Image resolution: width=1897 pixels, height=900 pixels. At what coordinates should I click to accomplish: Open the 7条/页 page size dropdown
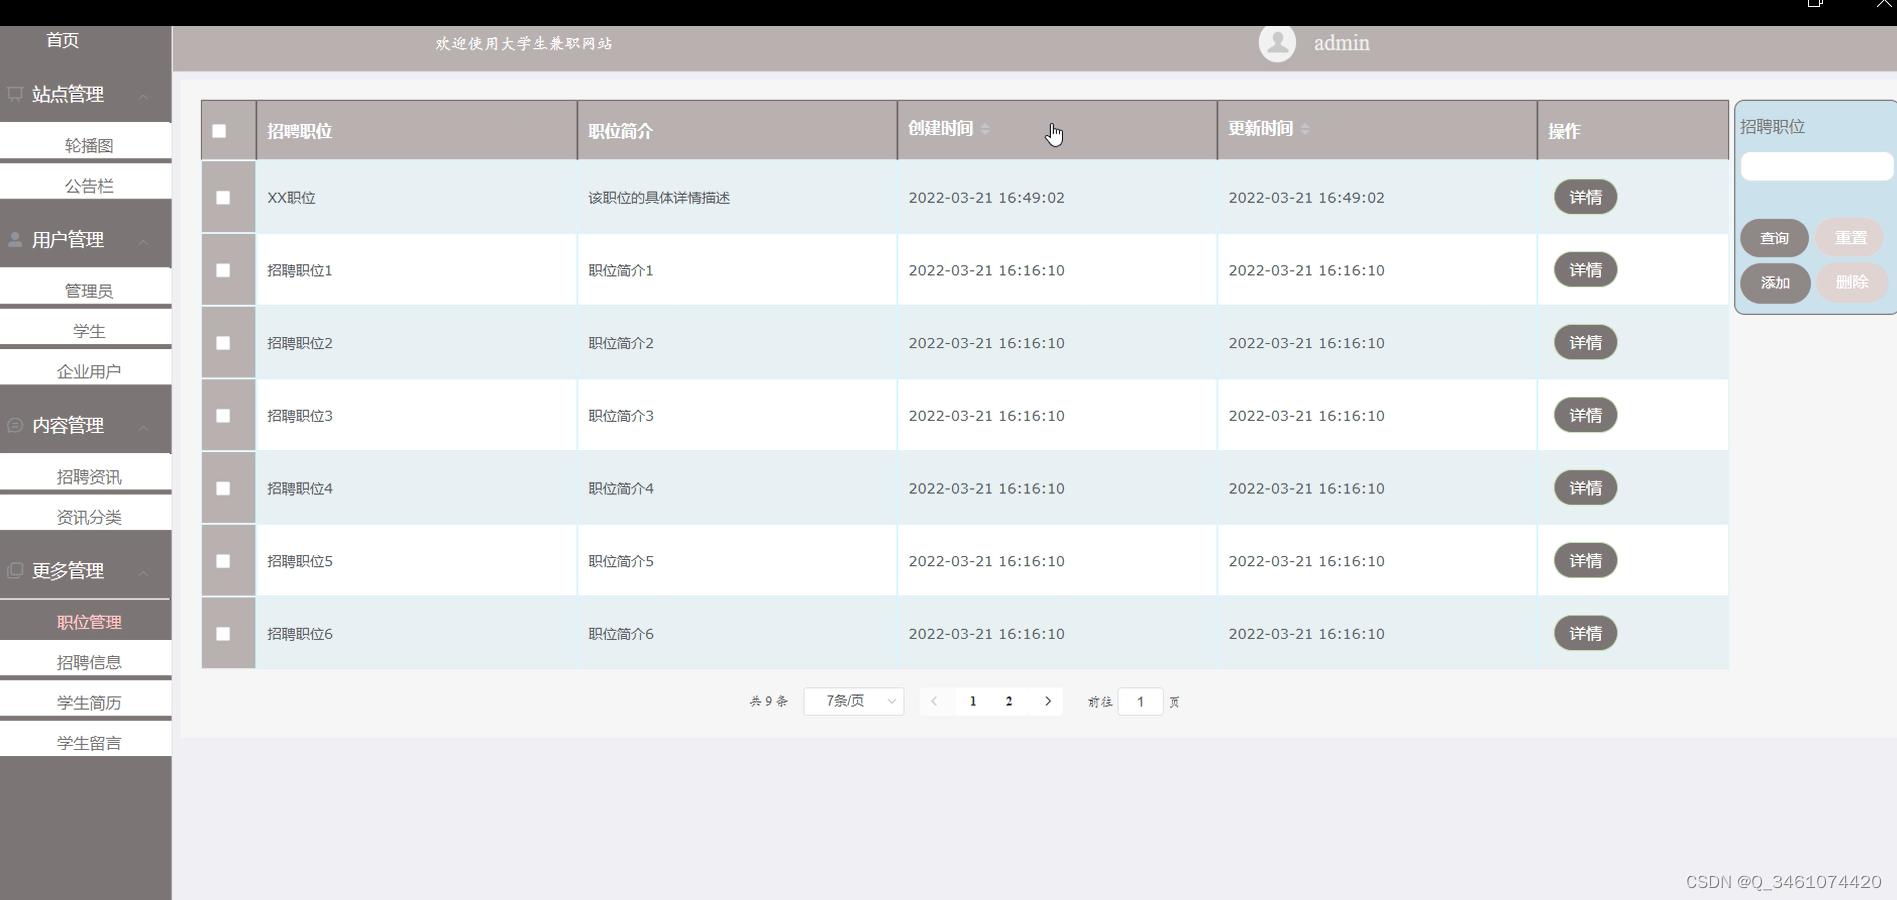tap(854, 701)
